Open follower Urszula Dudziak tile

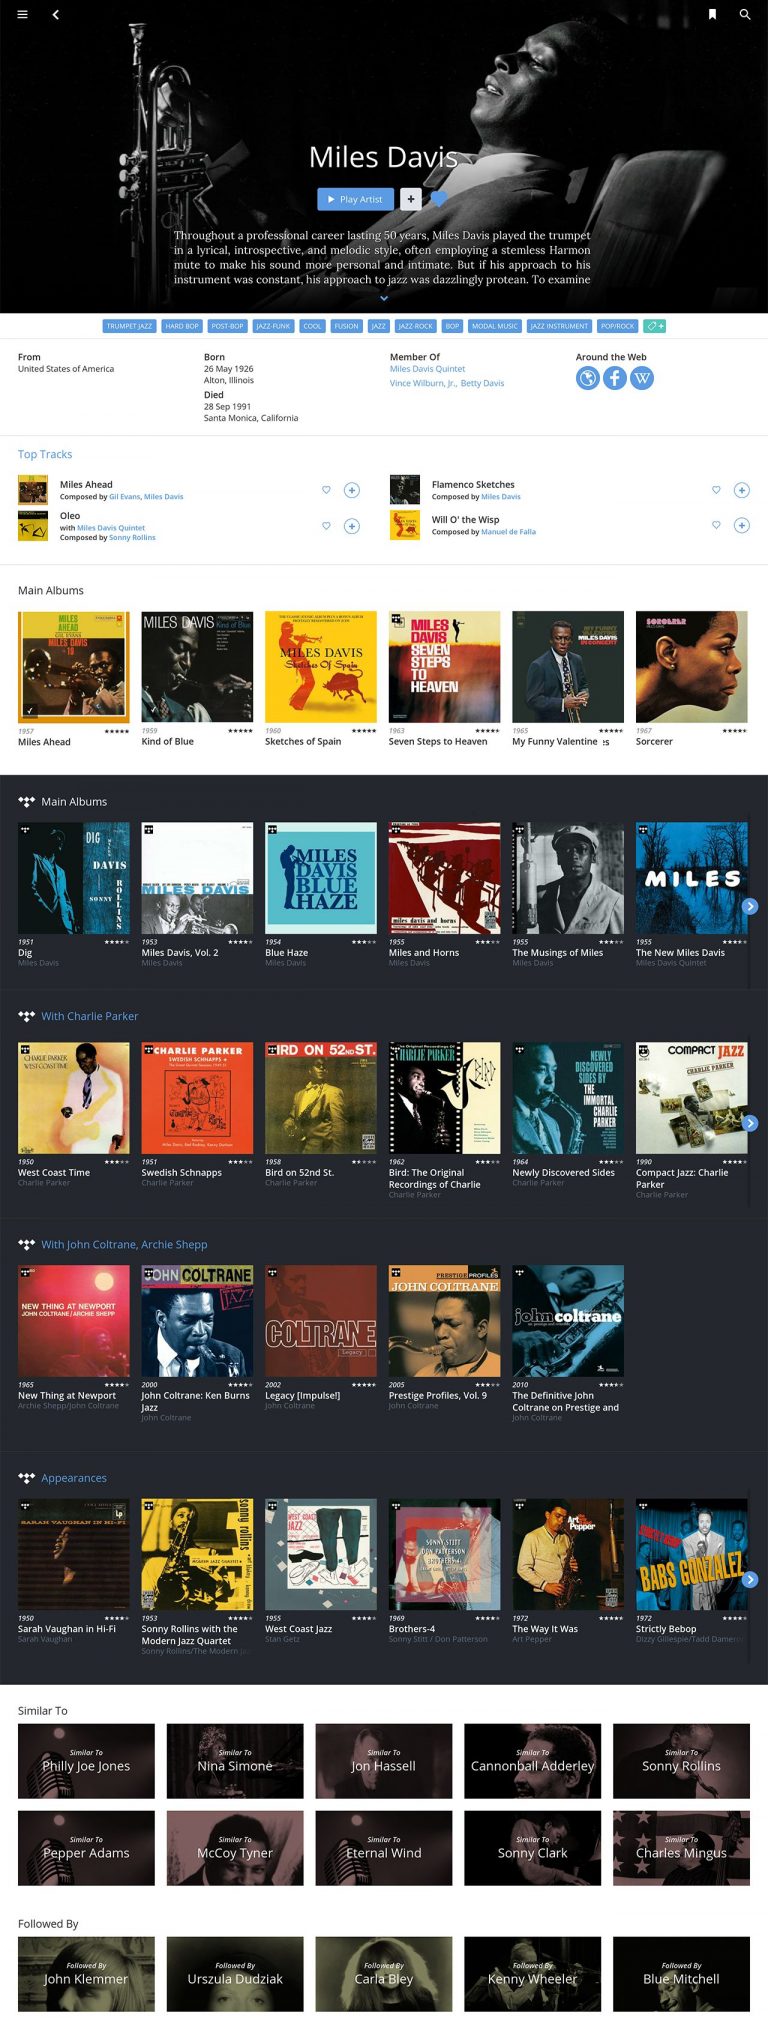[235, 1974]
